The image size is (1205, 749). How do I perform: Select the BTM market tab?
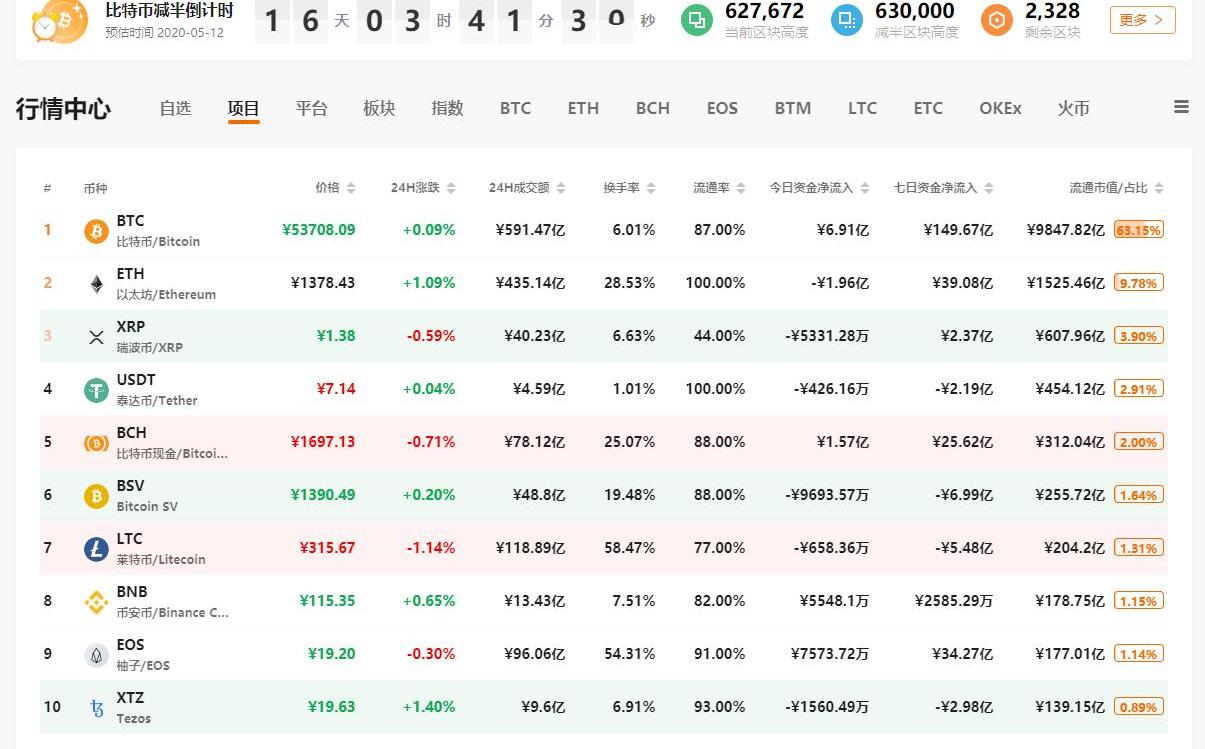(x=793, y=108)
